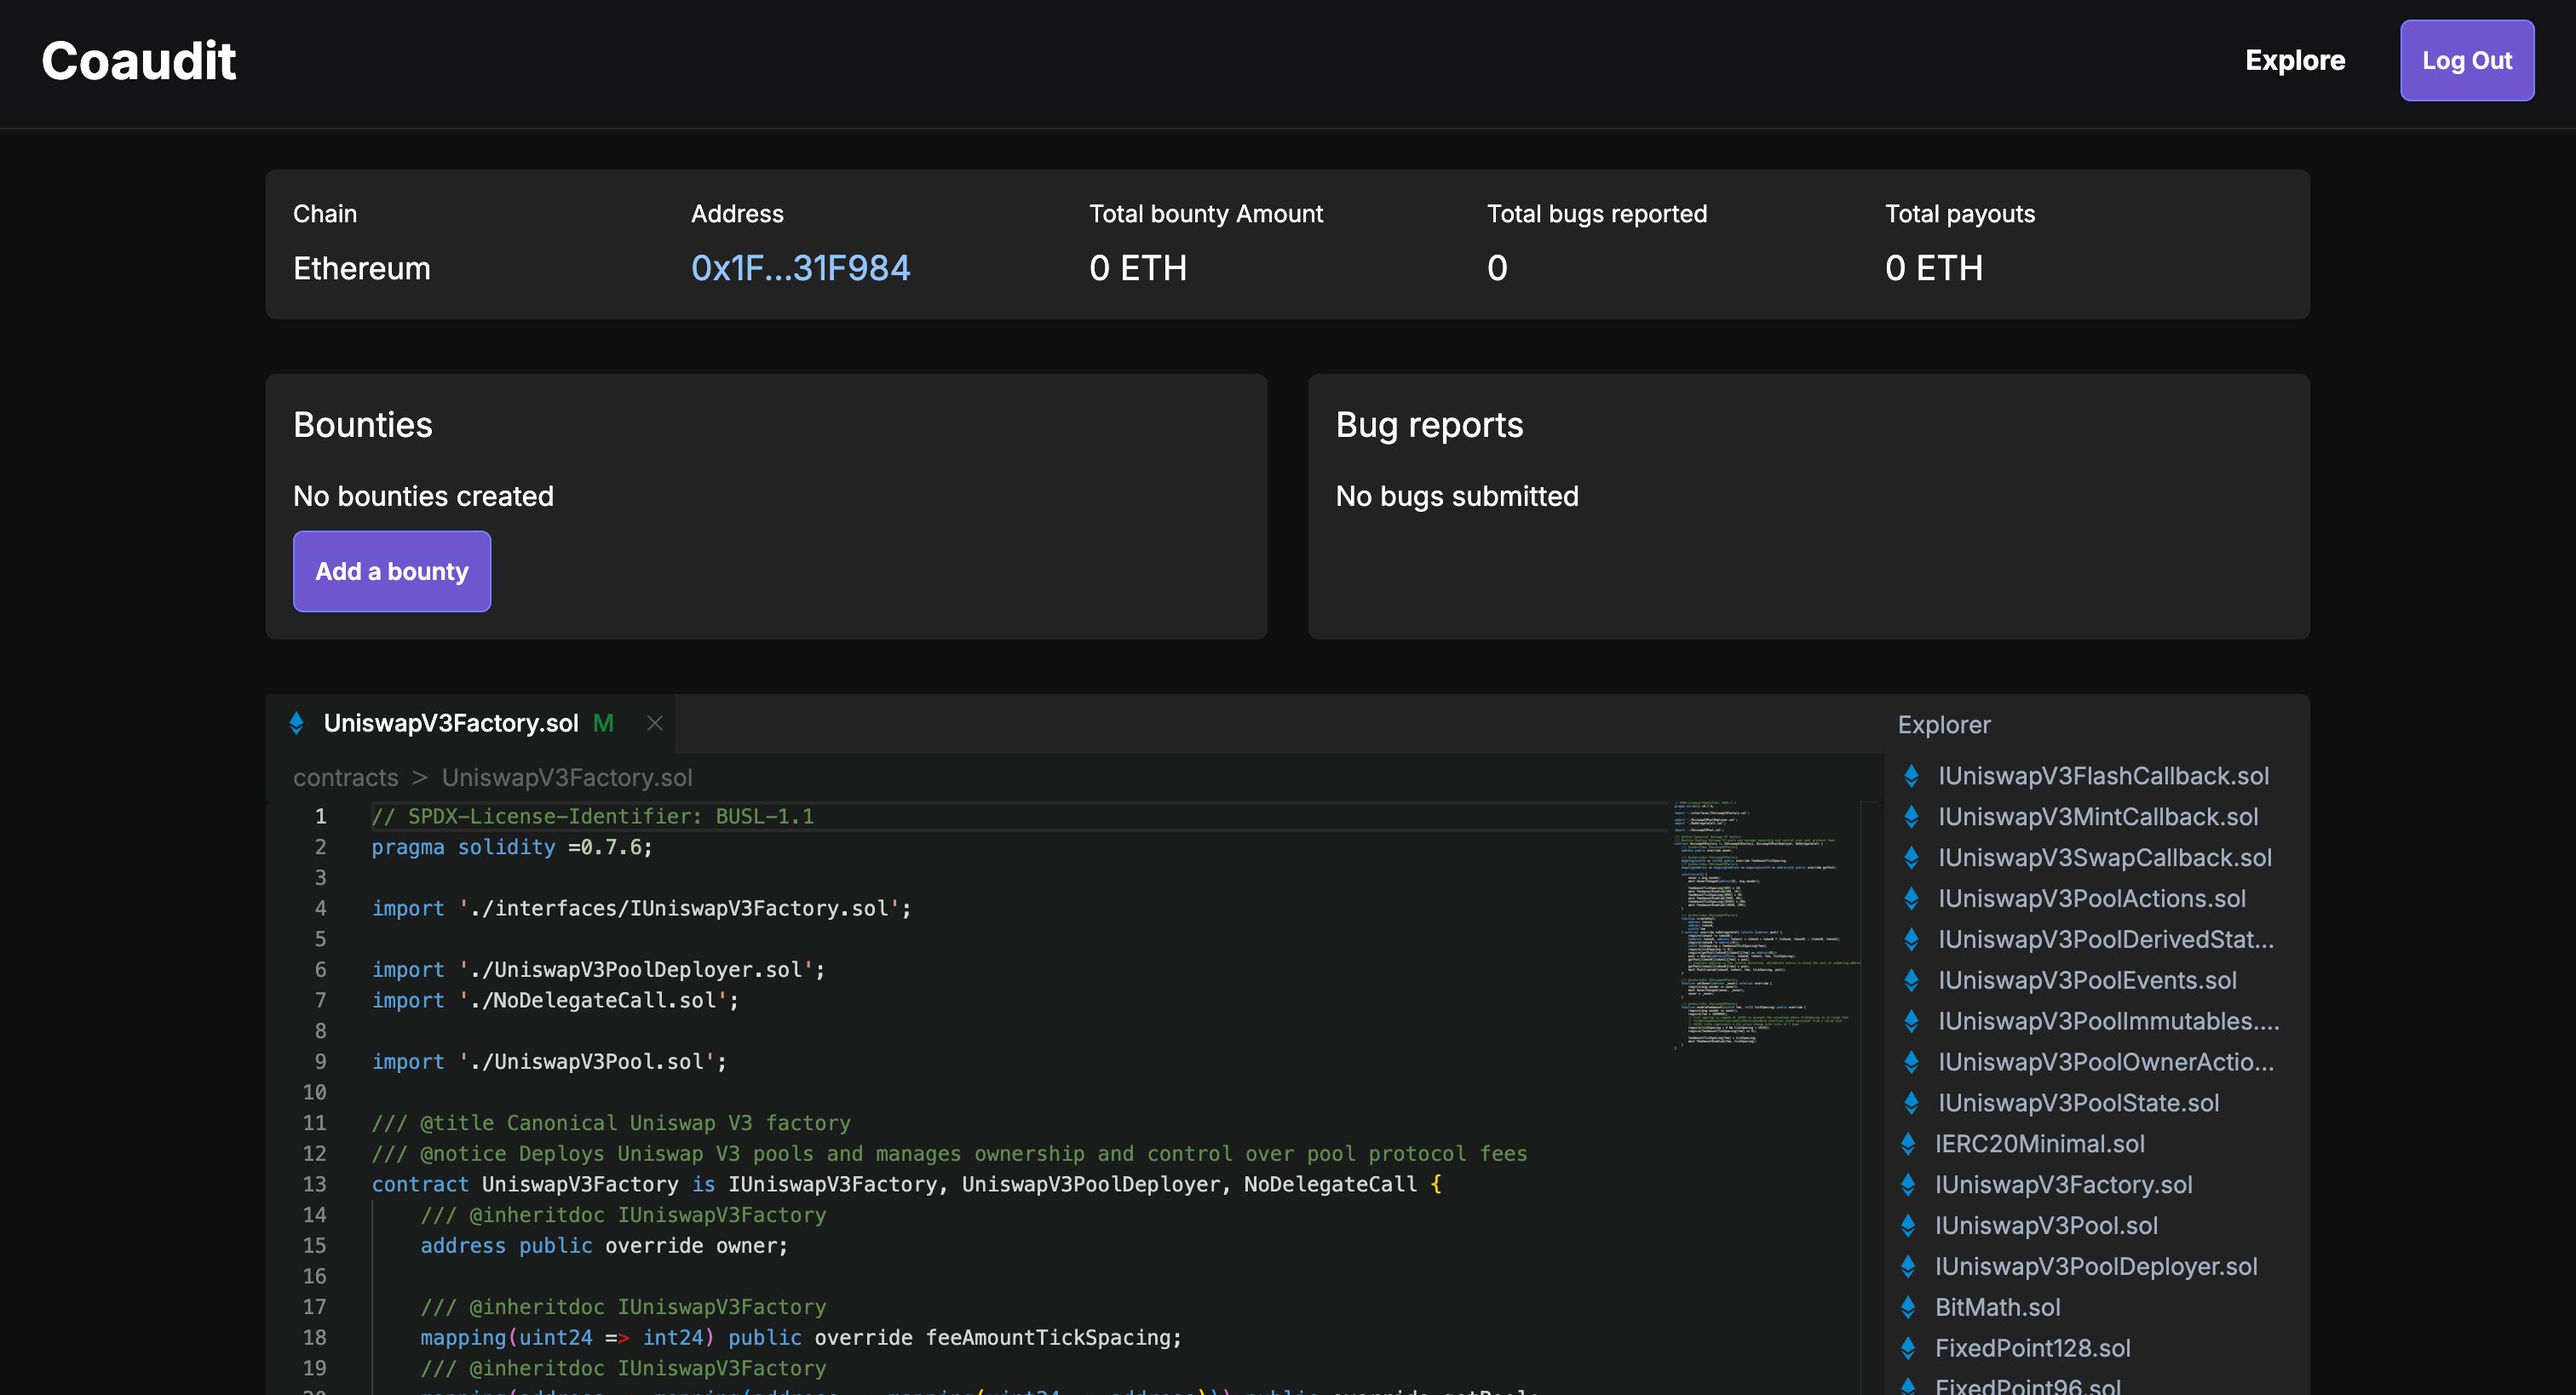
Task: Click the icon beside IUniswapV3PoolActions.sol
Action: 1911,899
